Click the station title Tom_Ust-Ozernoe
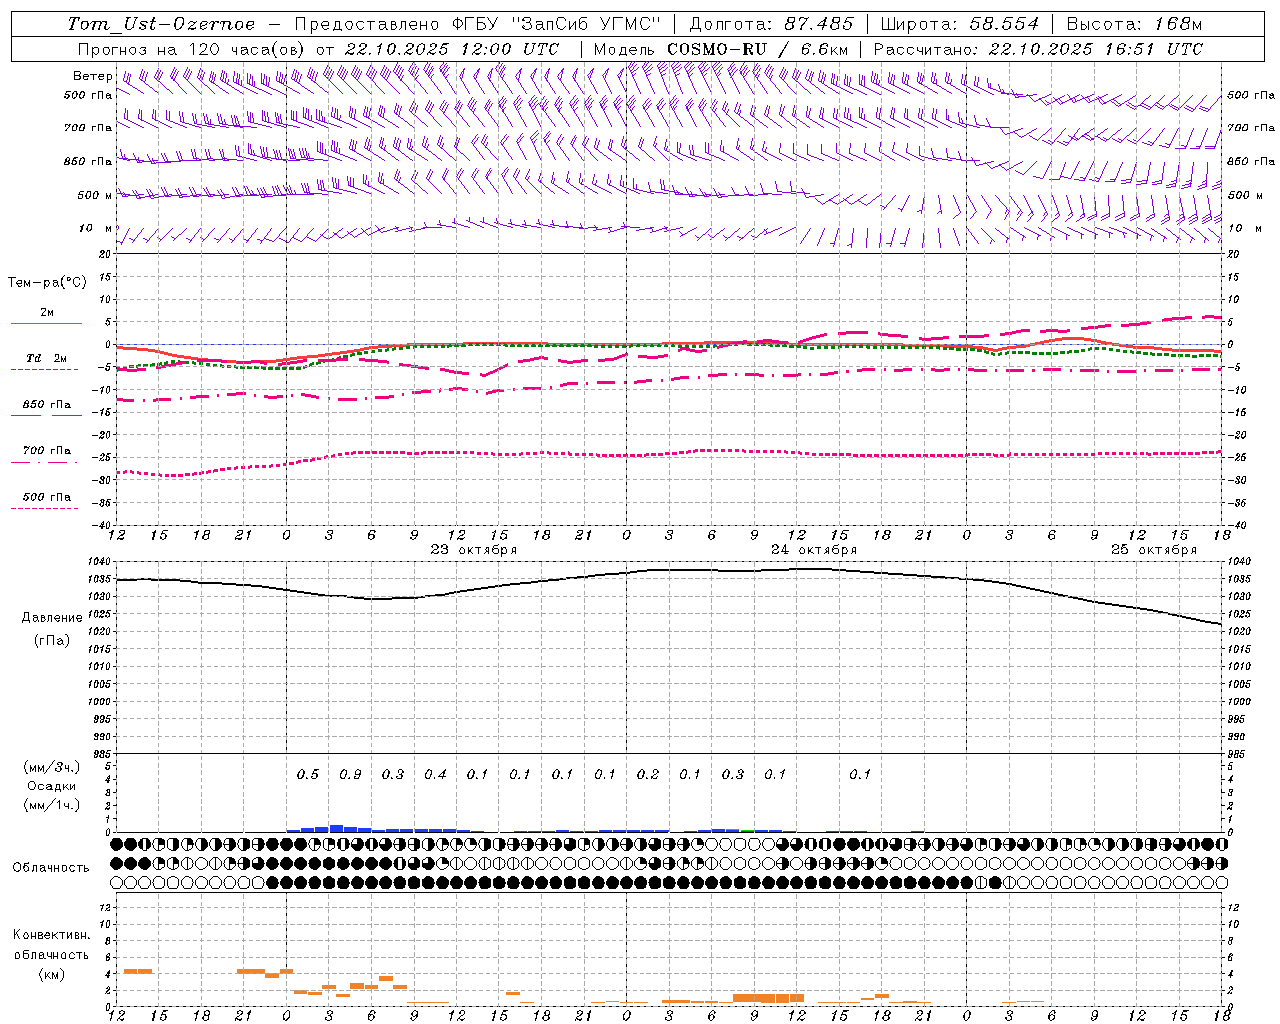This screenshot has height=1024, width=1280. coord(161,24)
